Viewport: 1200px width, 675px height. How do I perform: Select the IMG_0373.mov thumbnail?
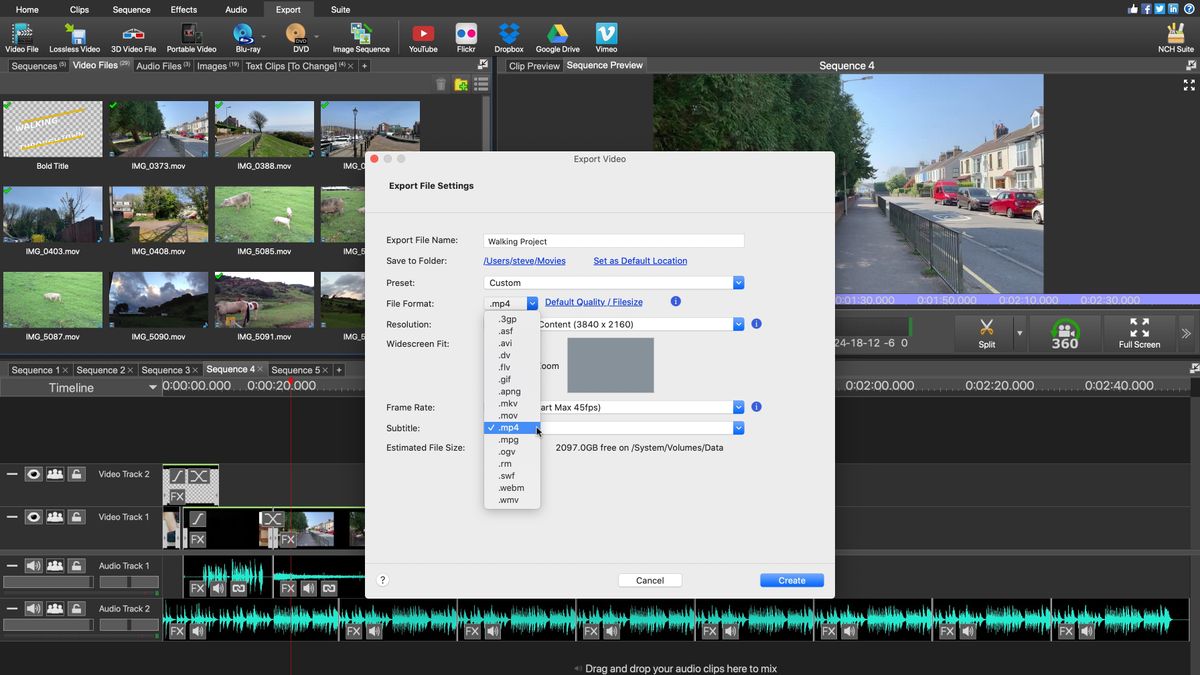tap(158, 128)
